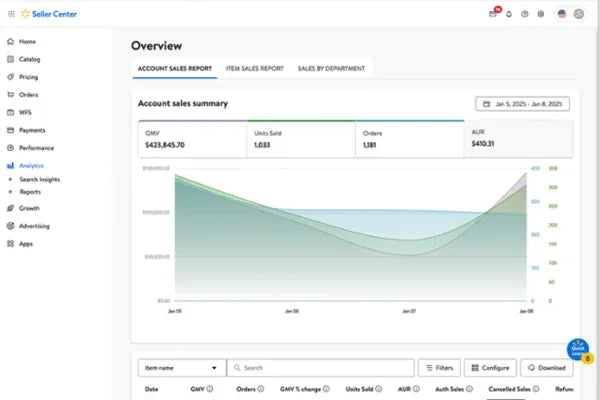Viewport: 600px width, 400px height.
Task: Open the settings gear icon
Action: click(x=541, y=14)
